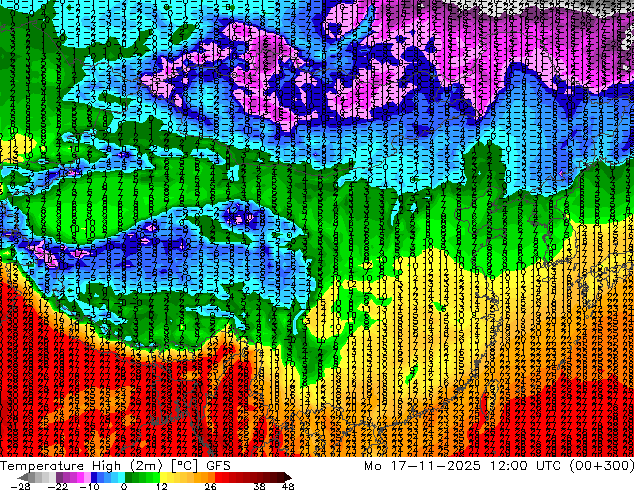Click the '12' legend label

(x=162, y=486)
